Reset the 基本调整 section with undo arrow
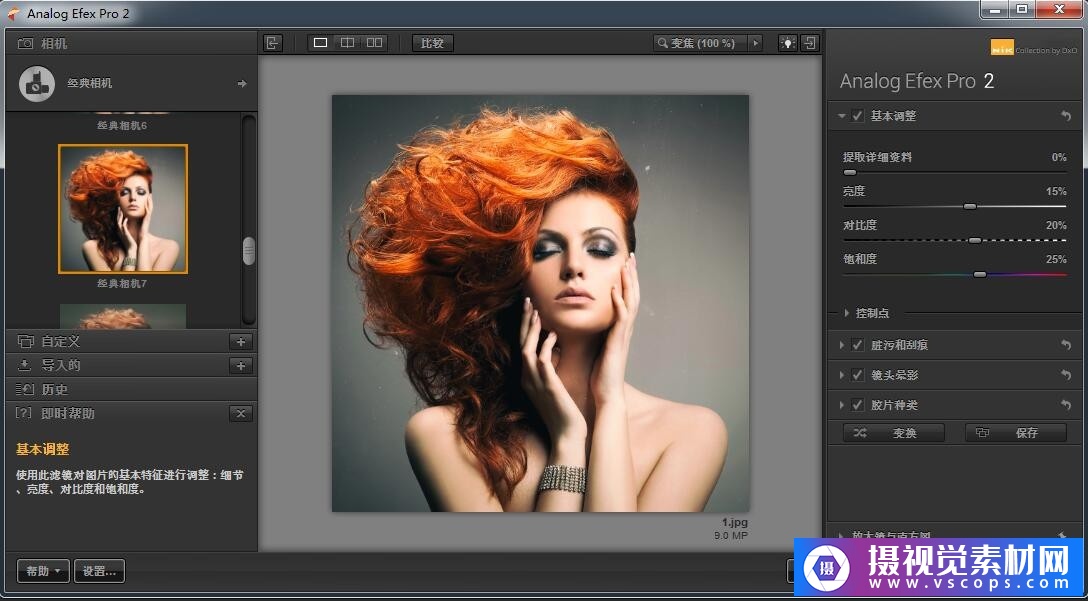The image size is (1088, 601). pos(1066,116)
